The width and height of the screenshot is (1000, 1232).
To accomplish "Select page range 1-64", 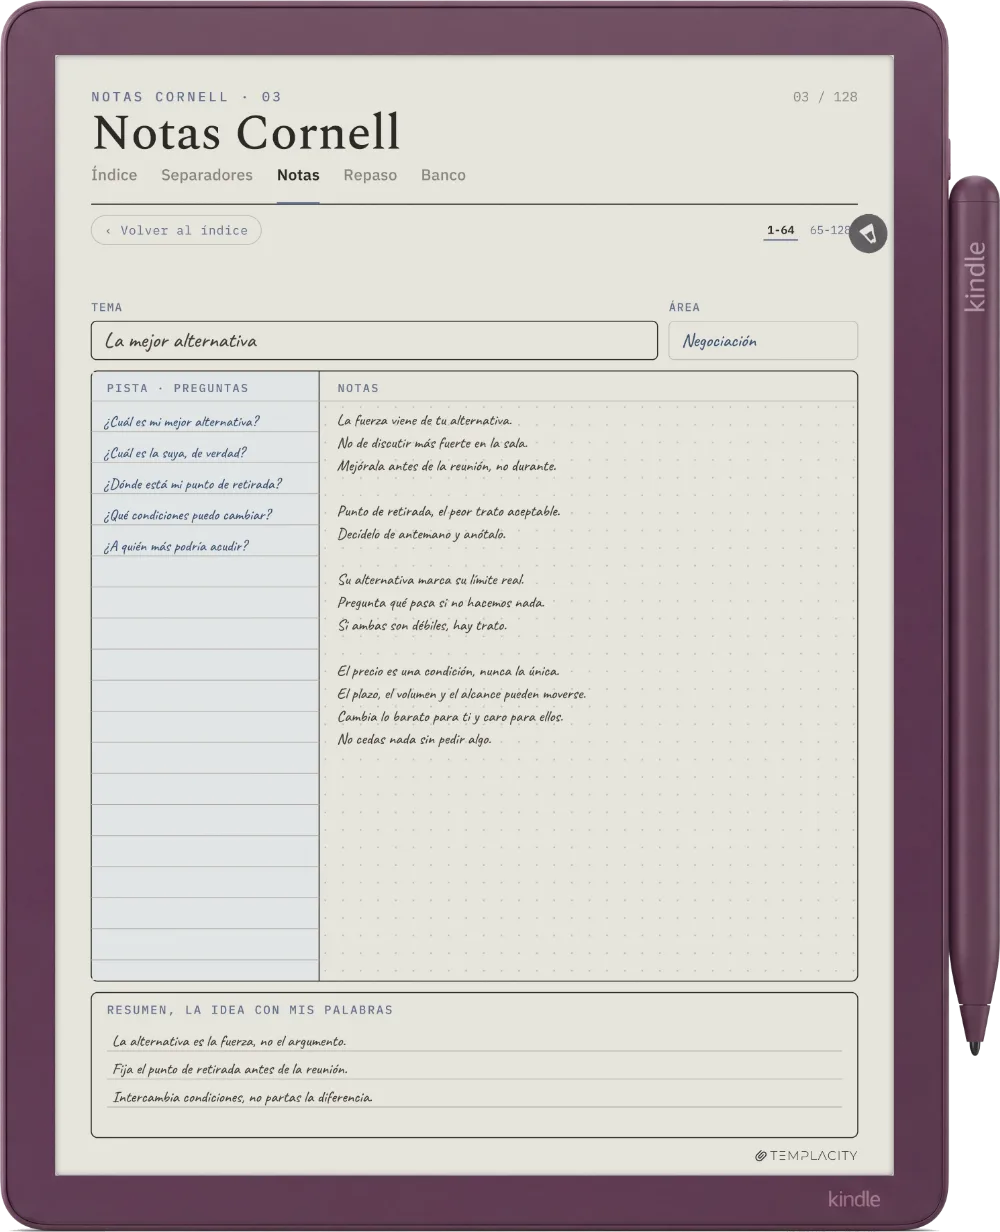I will (x=780, y=230).
